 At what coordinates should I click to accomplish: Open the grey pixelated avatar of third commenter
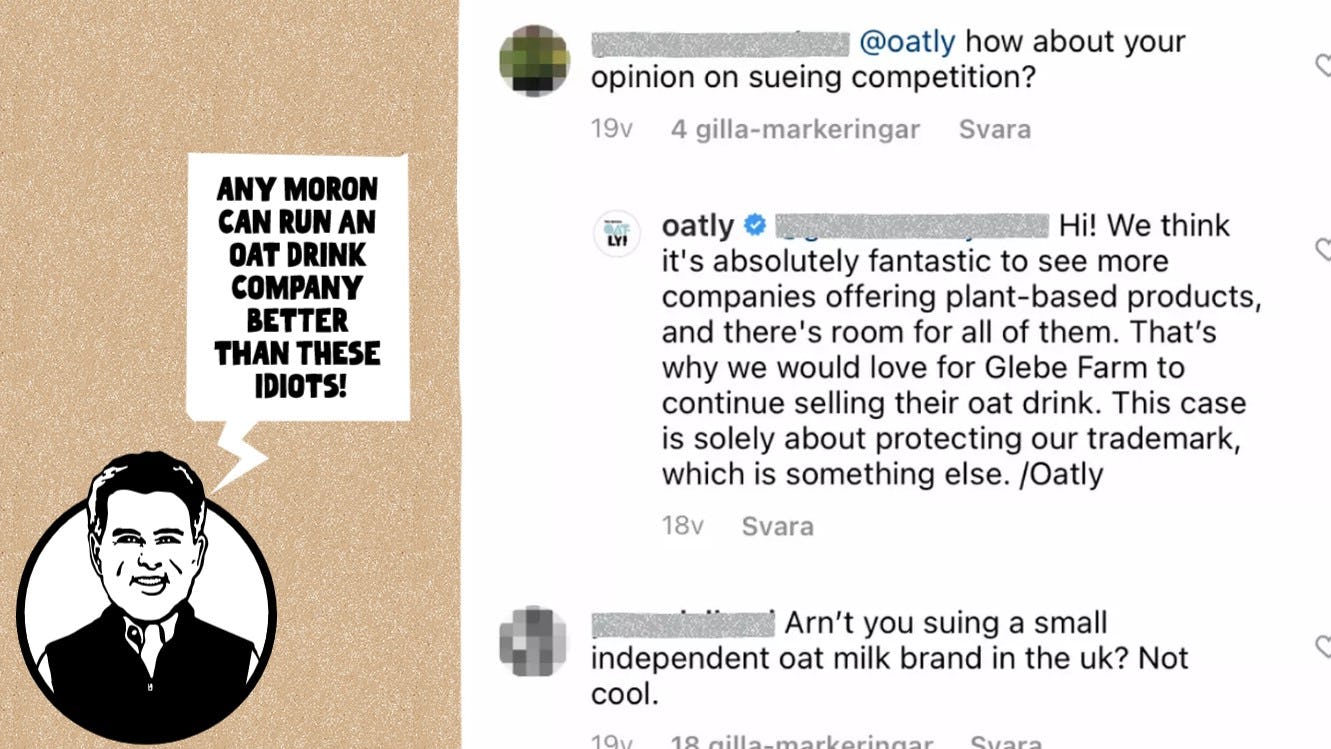click(533, 640)
